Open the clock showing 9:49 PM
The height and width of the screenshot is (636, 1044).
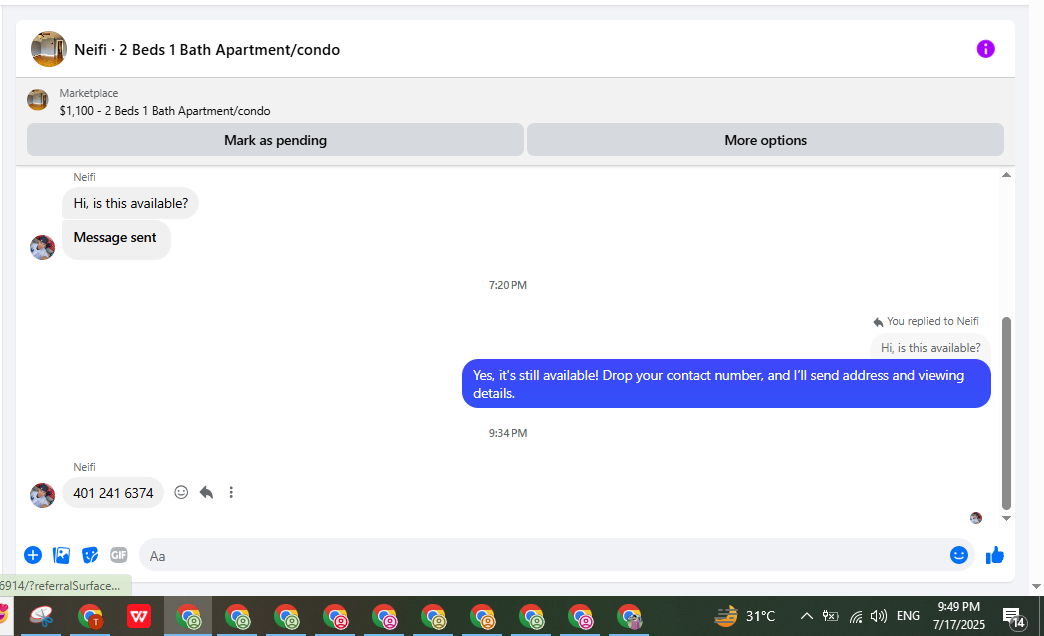tap(959, 615)
